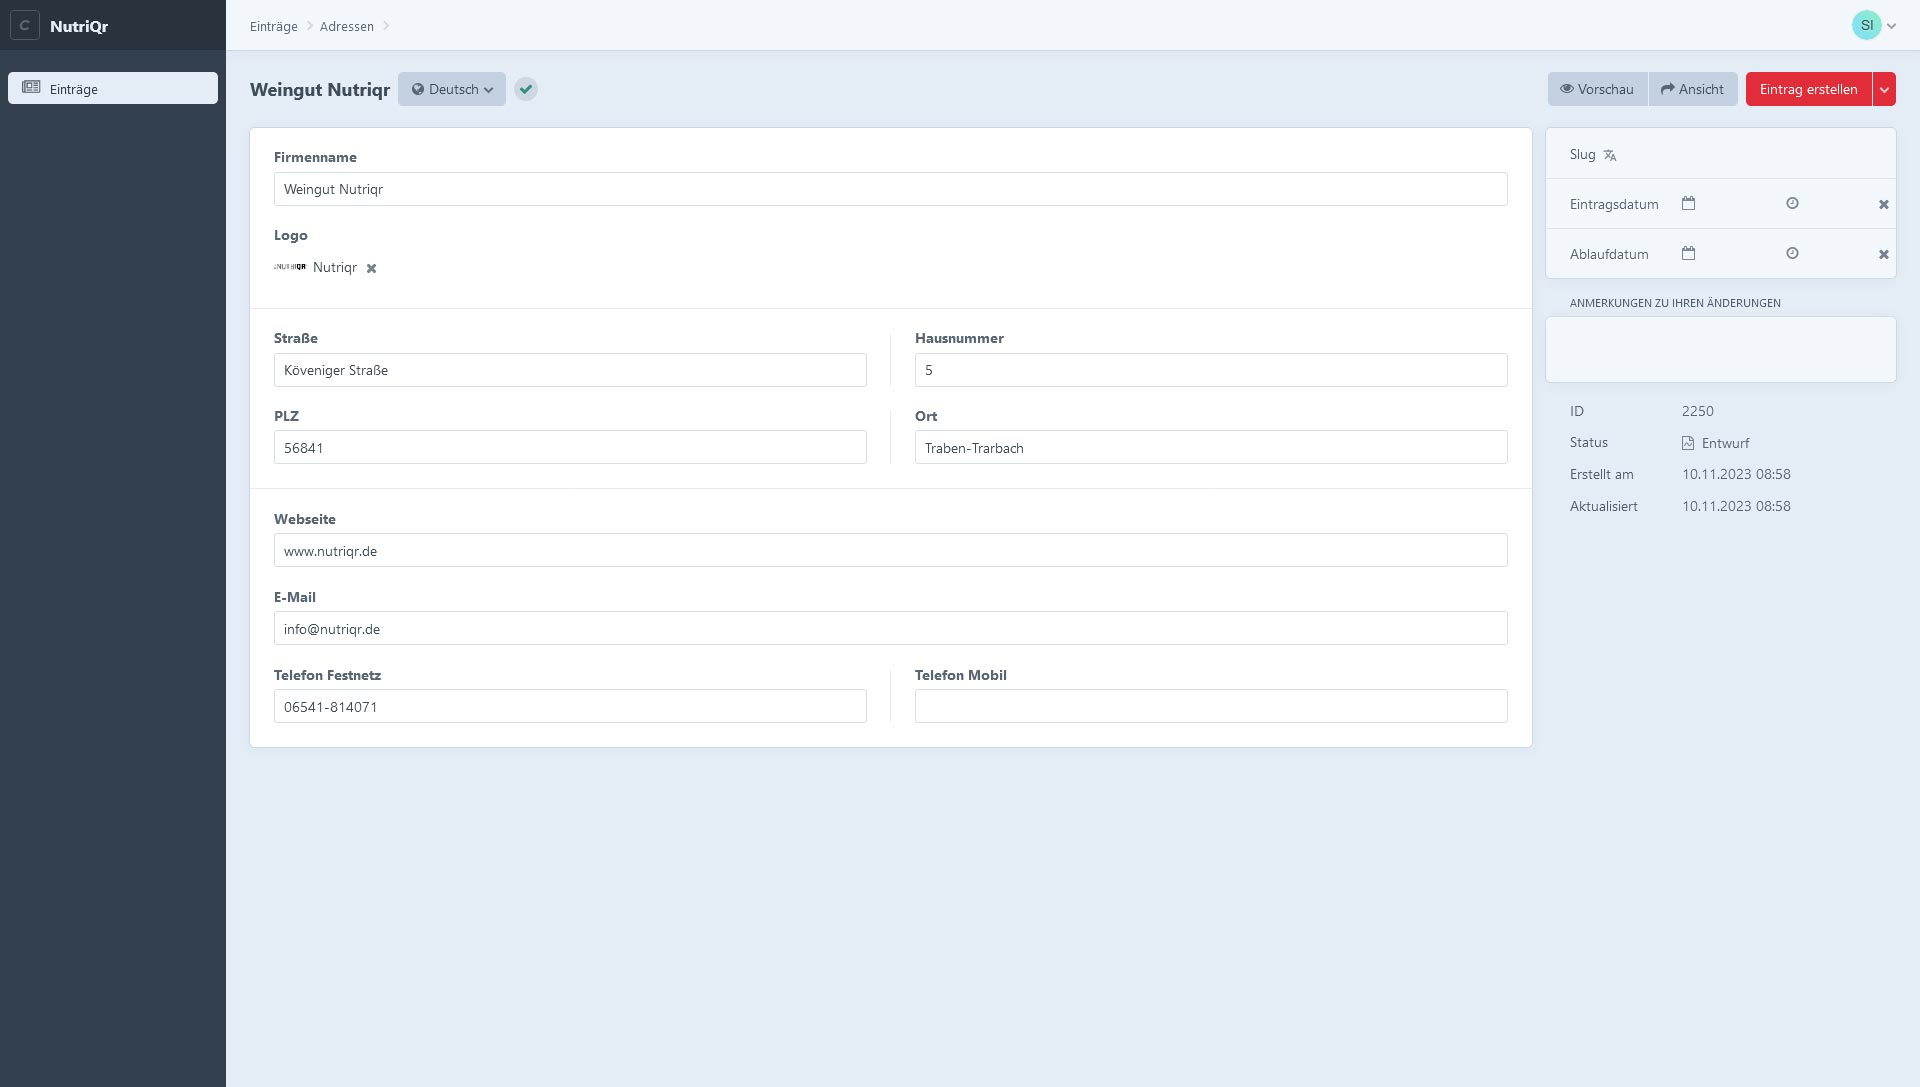Click the NutriQr site icon in sidebar
The height and width of the screenshot is (1087, 1920).
(25, 26)
